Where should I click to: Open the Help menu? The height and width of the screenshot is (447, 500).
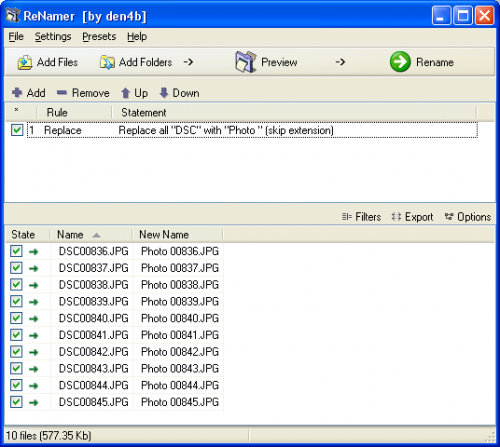(137, 36)
